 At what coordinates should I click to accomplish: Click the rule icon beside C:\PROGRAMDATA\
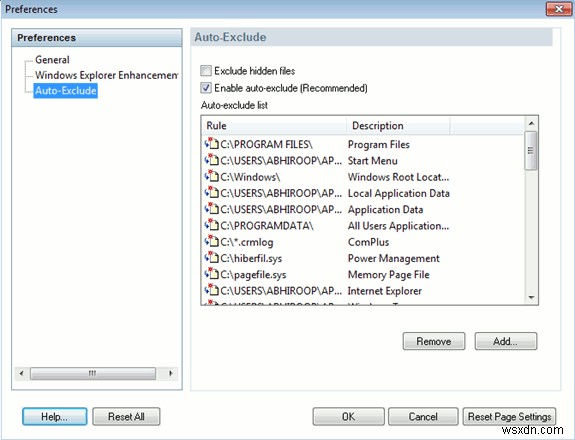[x=212, y=225]
